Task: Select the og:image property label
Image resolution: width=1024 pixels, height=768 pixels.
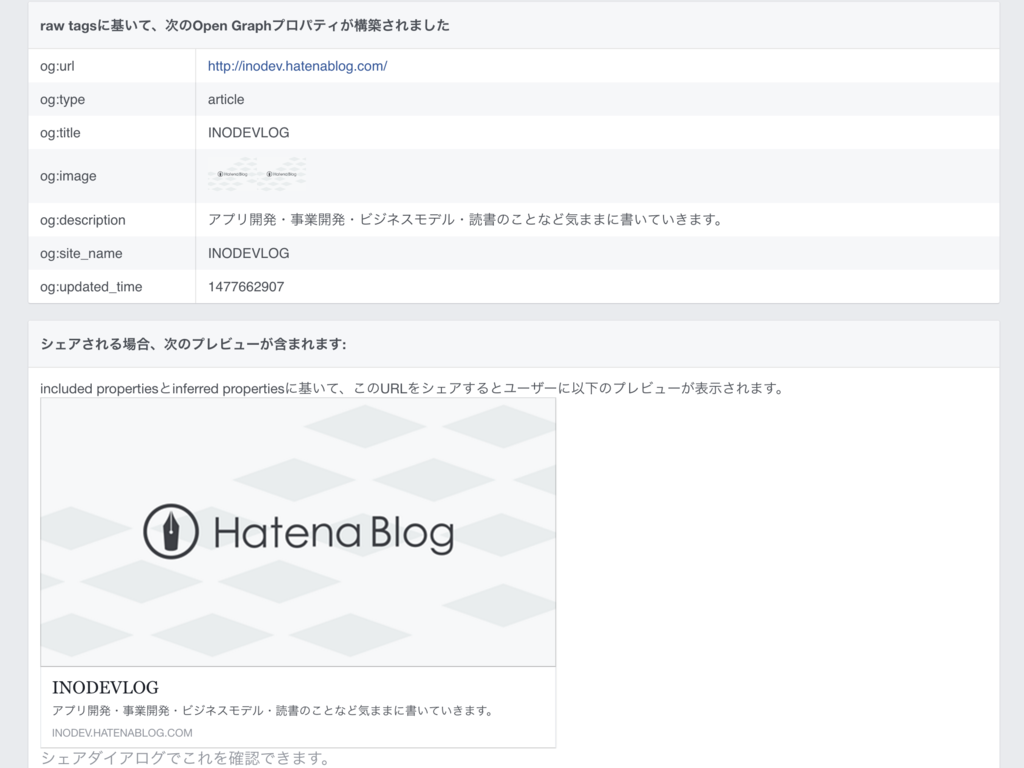Action: click(x=68, y=176)
